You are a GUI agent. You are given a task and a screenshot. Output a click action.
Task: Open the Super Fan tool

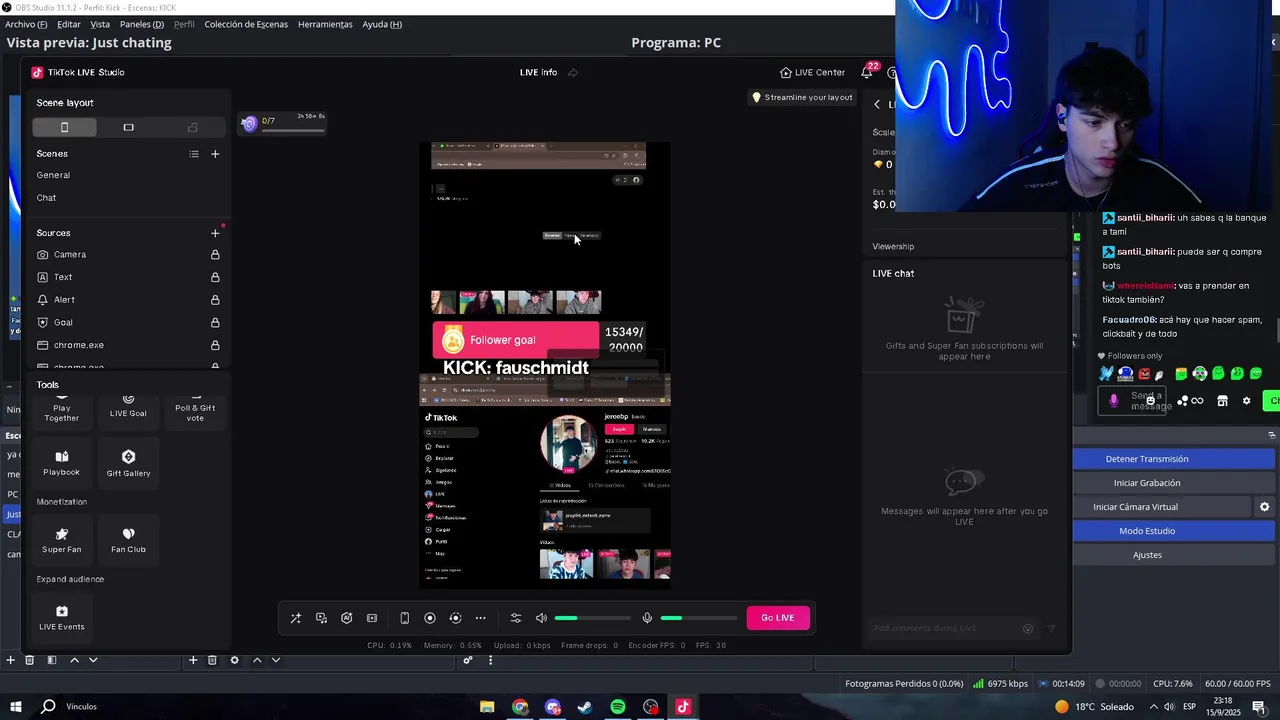click(62, 540)
